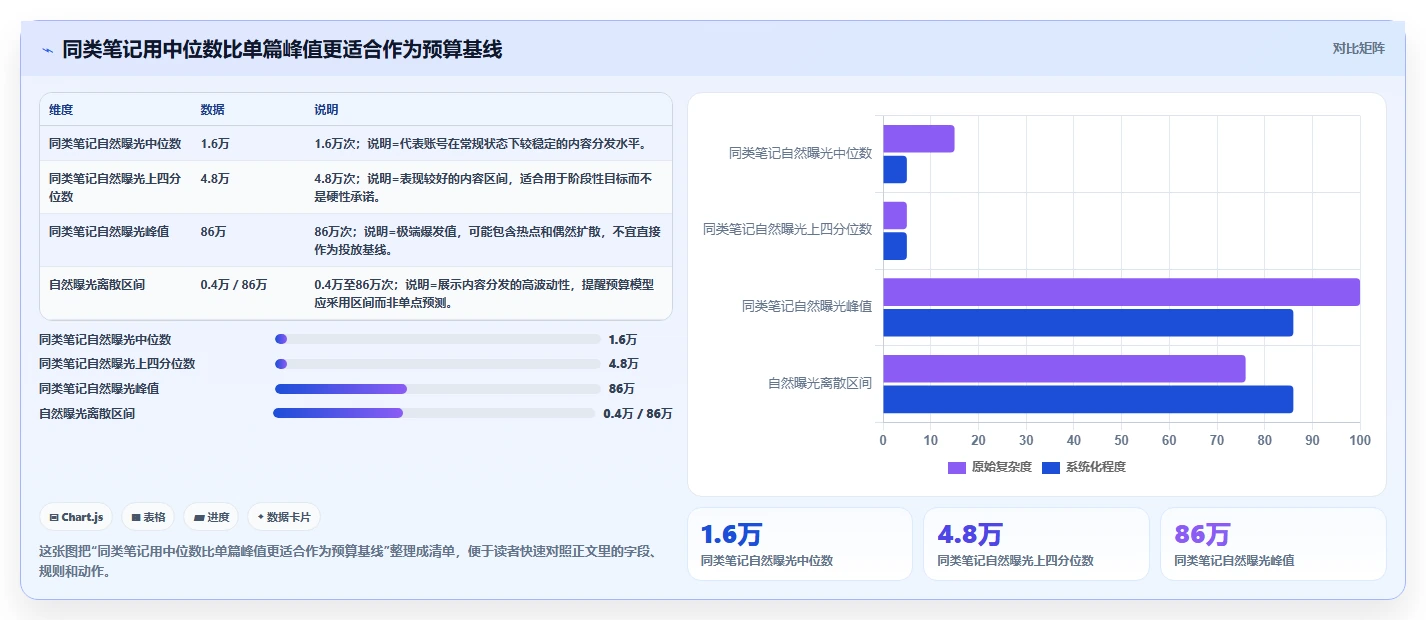This screenshot has width=1426, height=620.
Task: Click the 1.6万 value beside the progress bar
Action: [x=622, y=340]
